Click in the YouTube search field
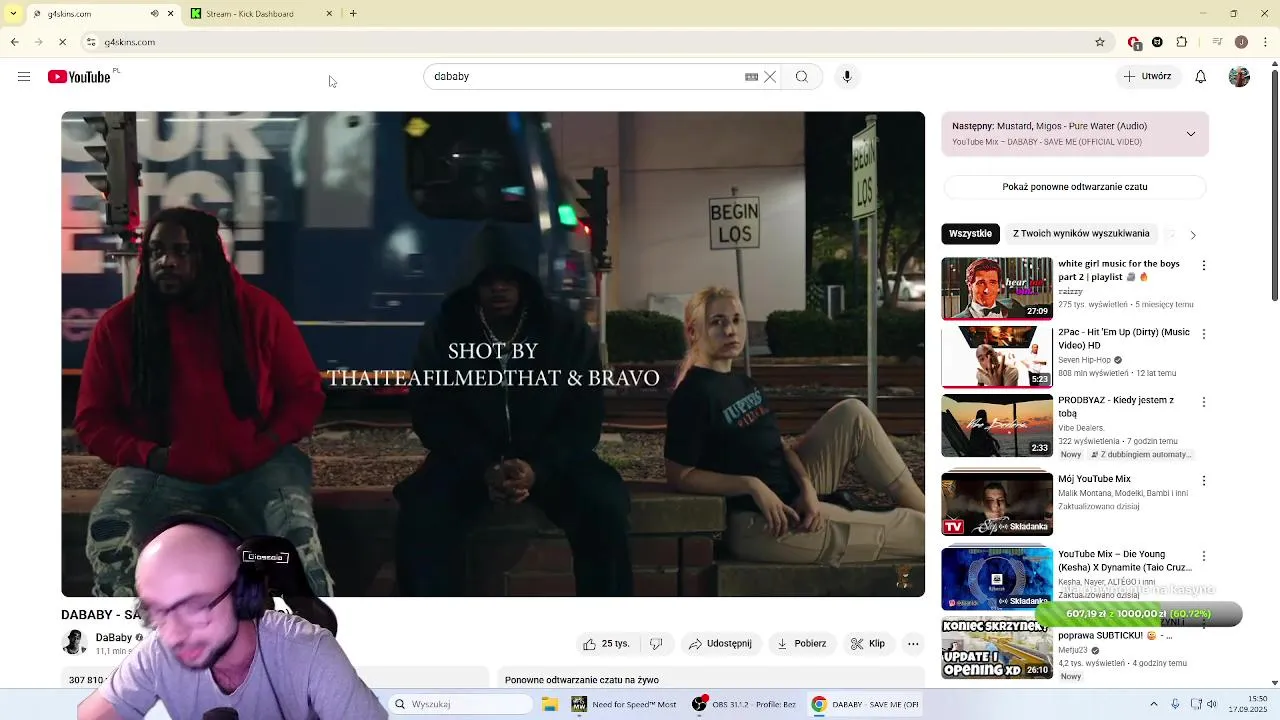1280x720 pixels. (x=585, y=77)
